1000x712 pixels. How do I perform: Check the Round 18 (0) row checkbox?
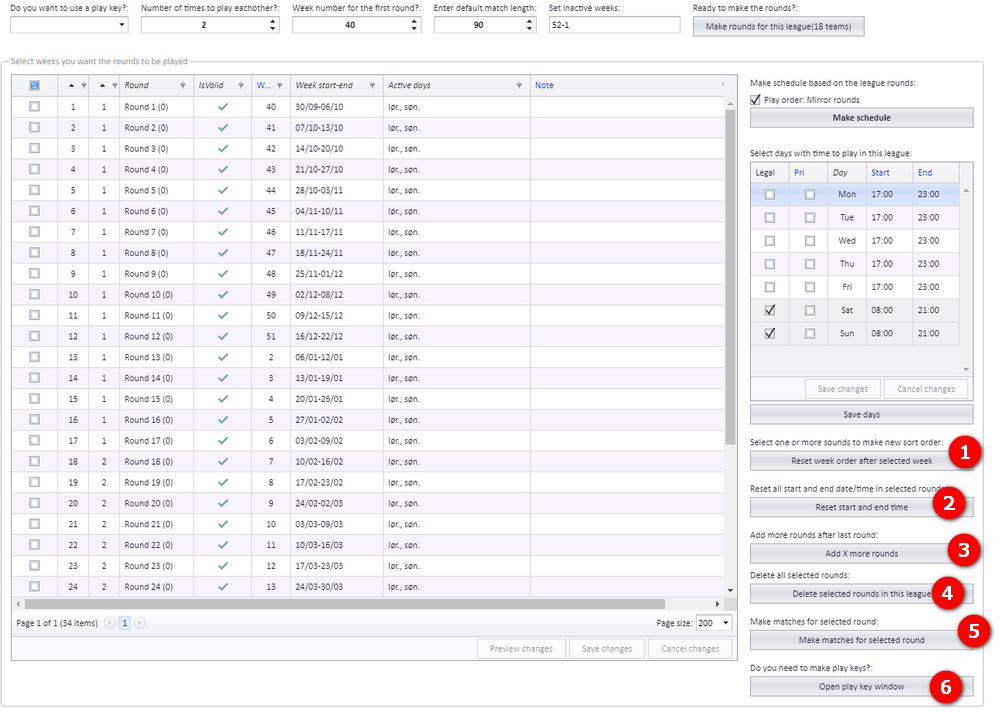34,461
